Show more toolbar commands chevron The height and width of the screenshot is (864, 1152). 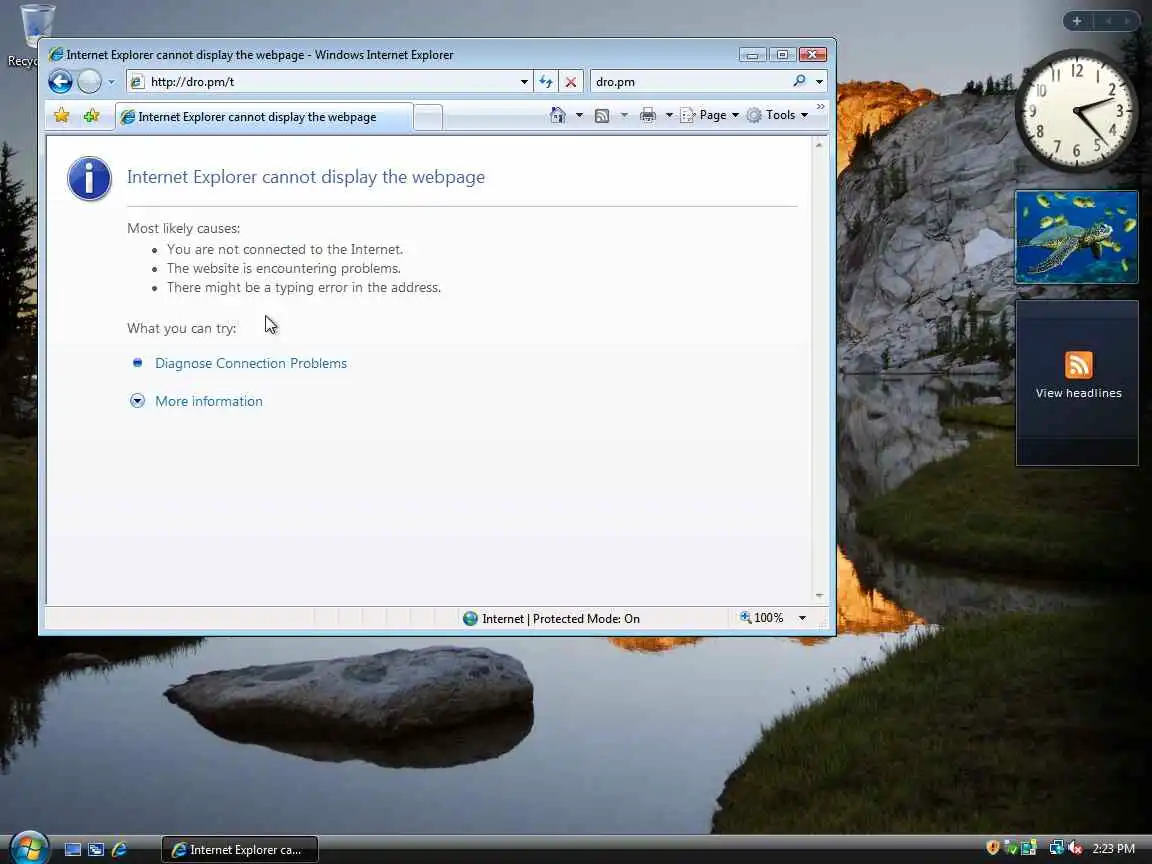pos(821,107)
